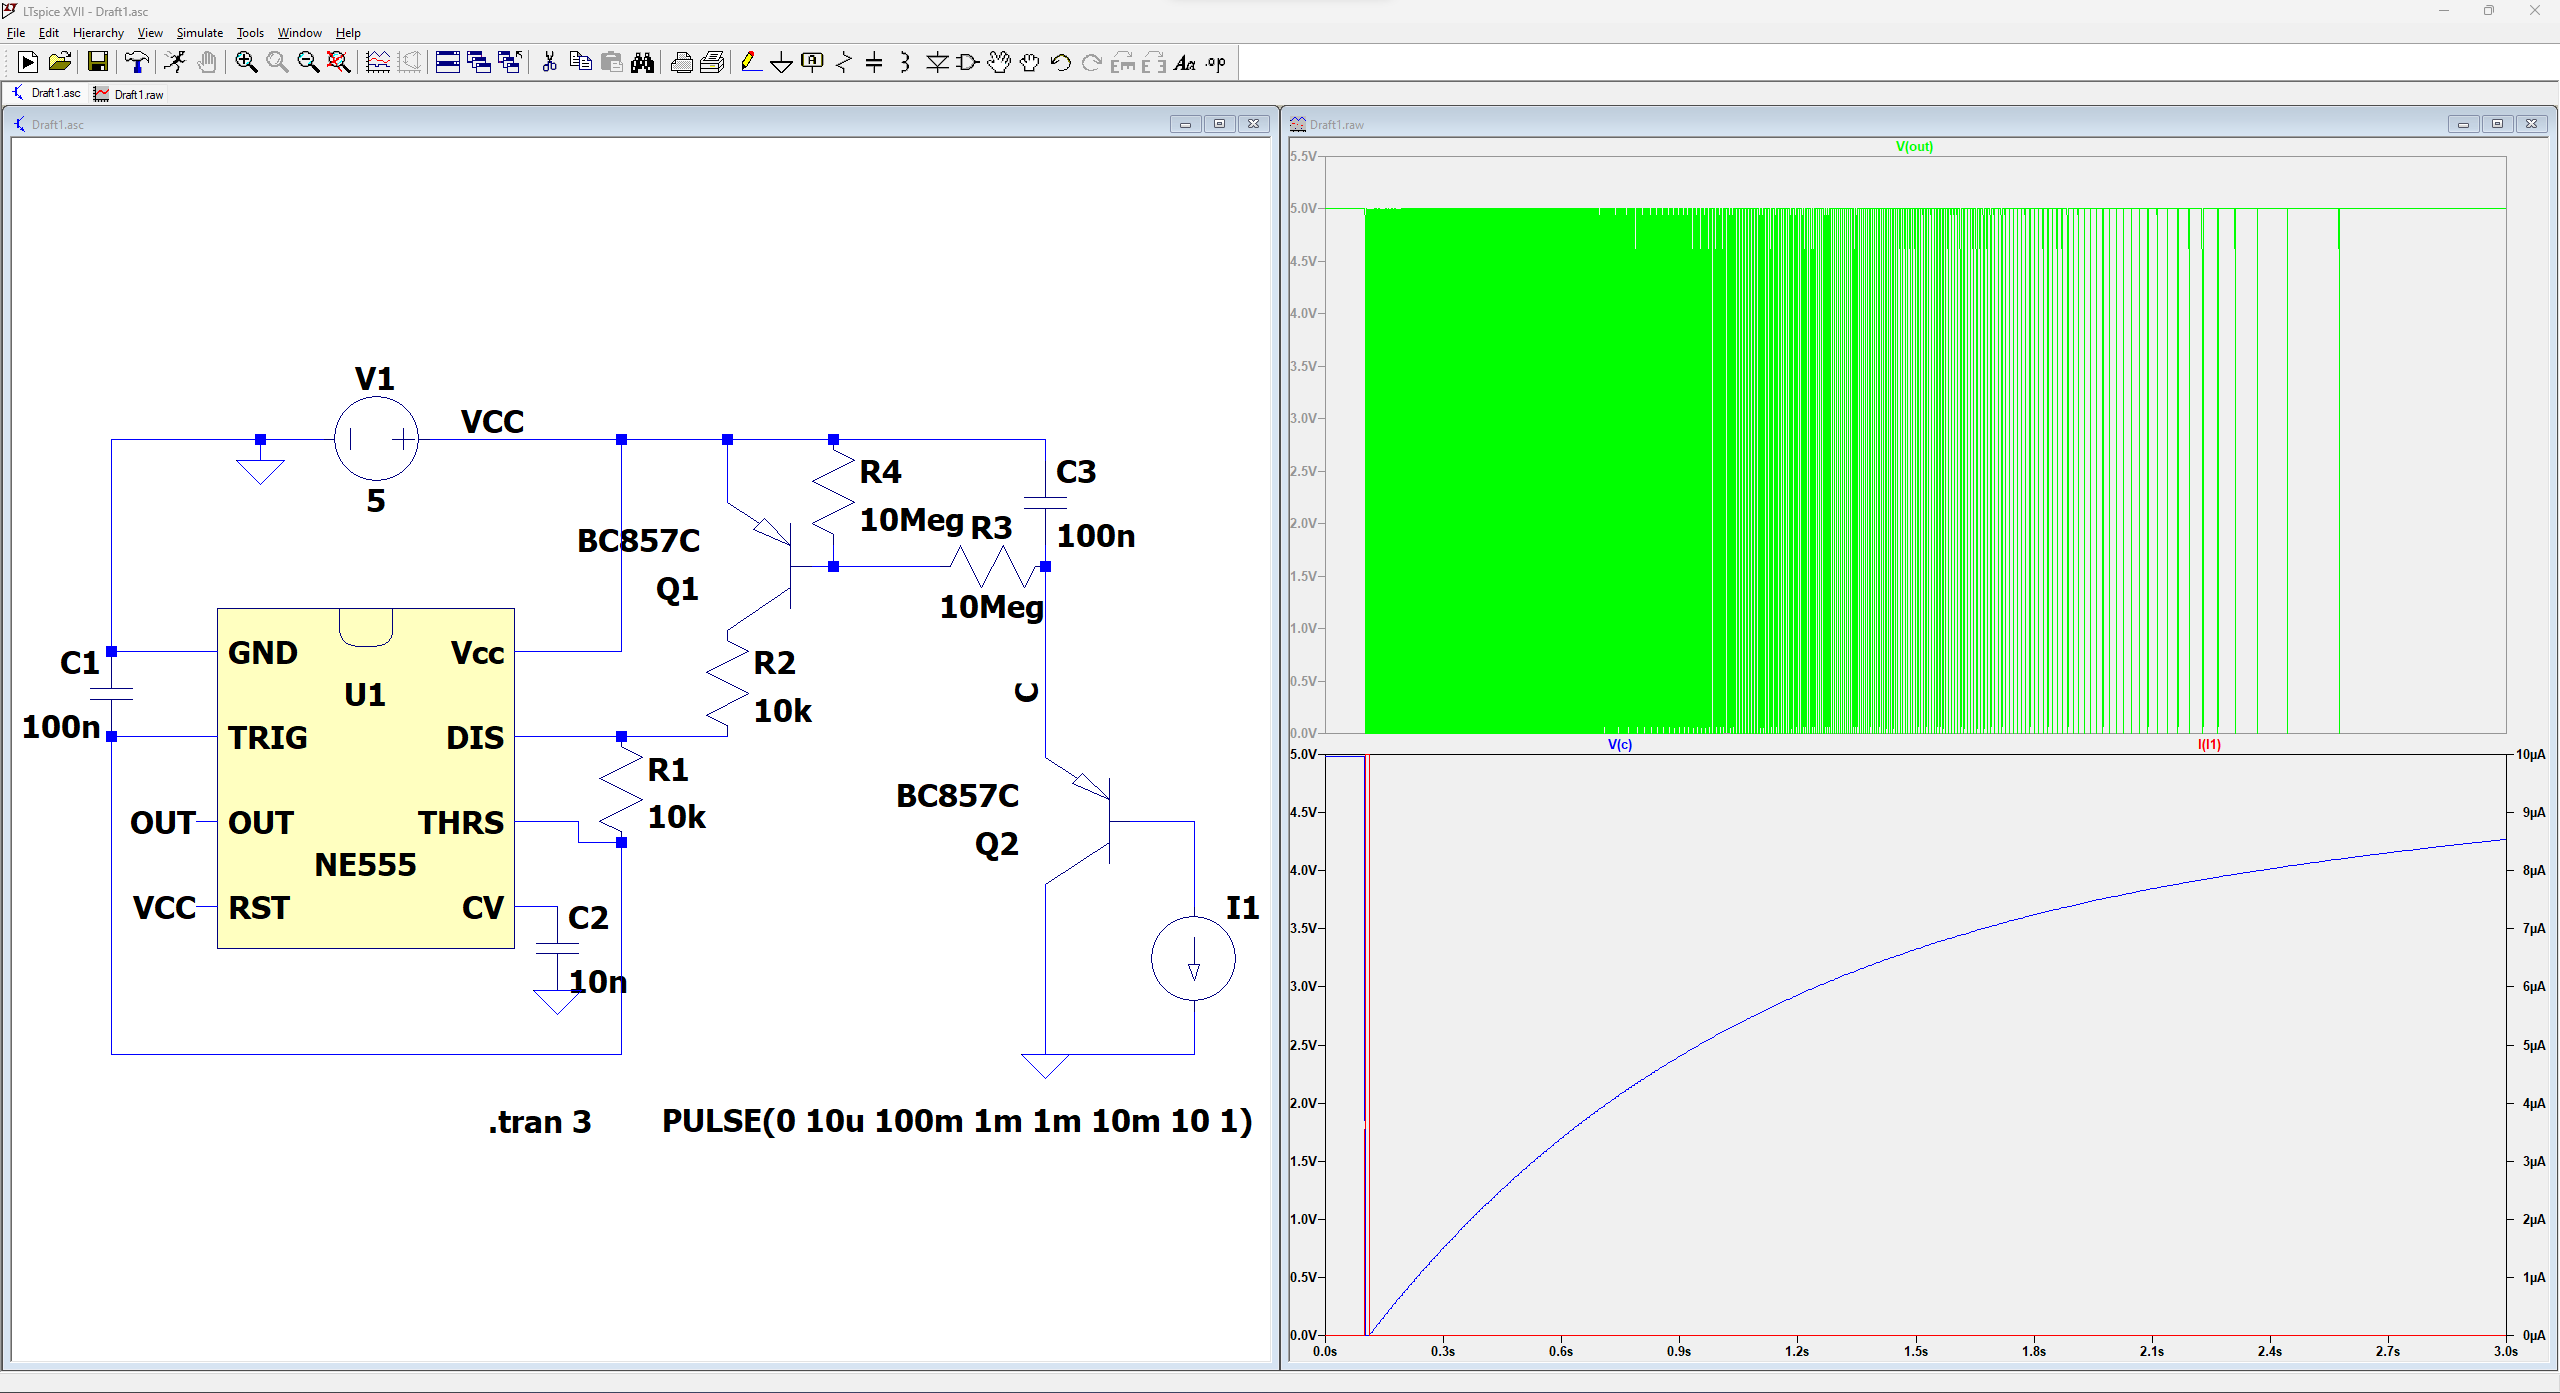Viewport: 2560px width, 1393px height.
Task: Click the .tran 3 directive text
Action: (540, 1121)
